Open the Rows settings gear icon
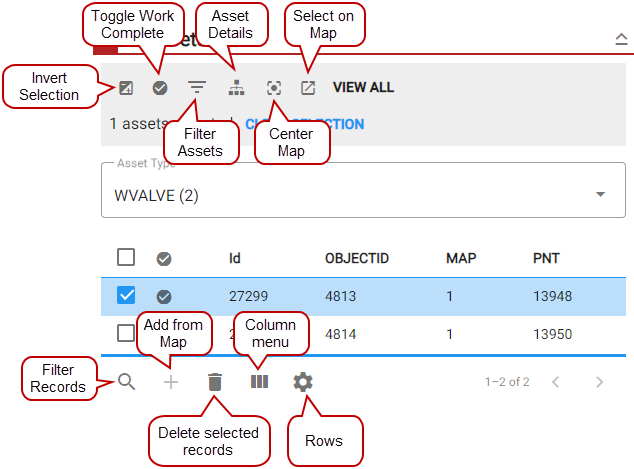The width and height of the screenshot is (634, 469). pos(303,382)
